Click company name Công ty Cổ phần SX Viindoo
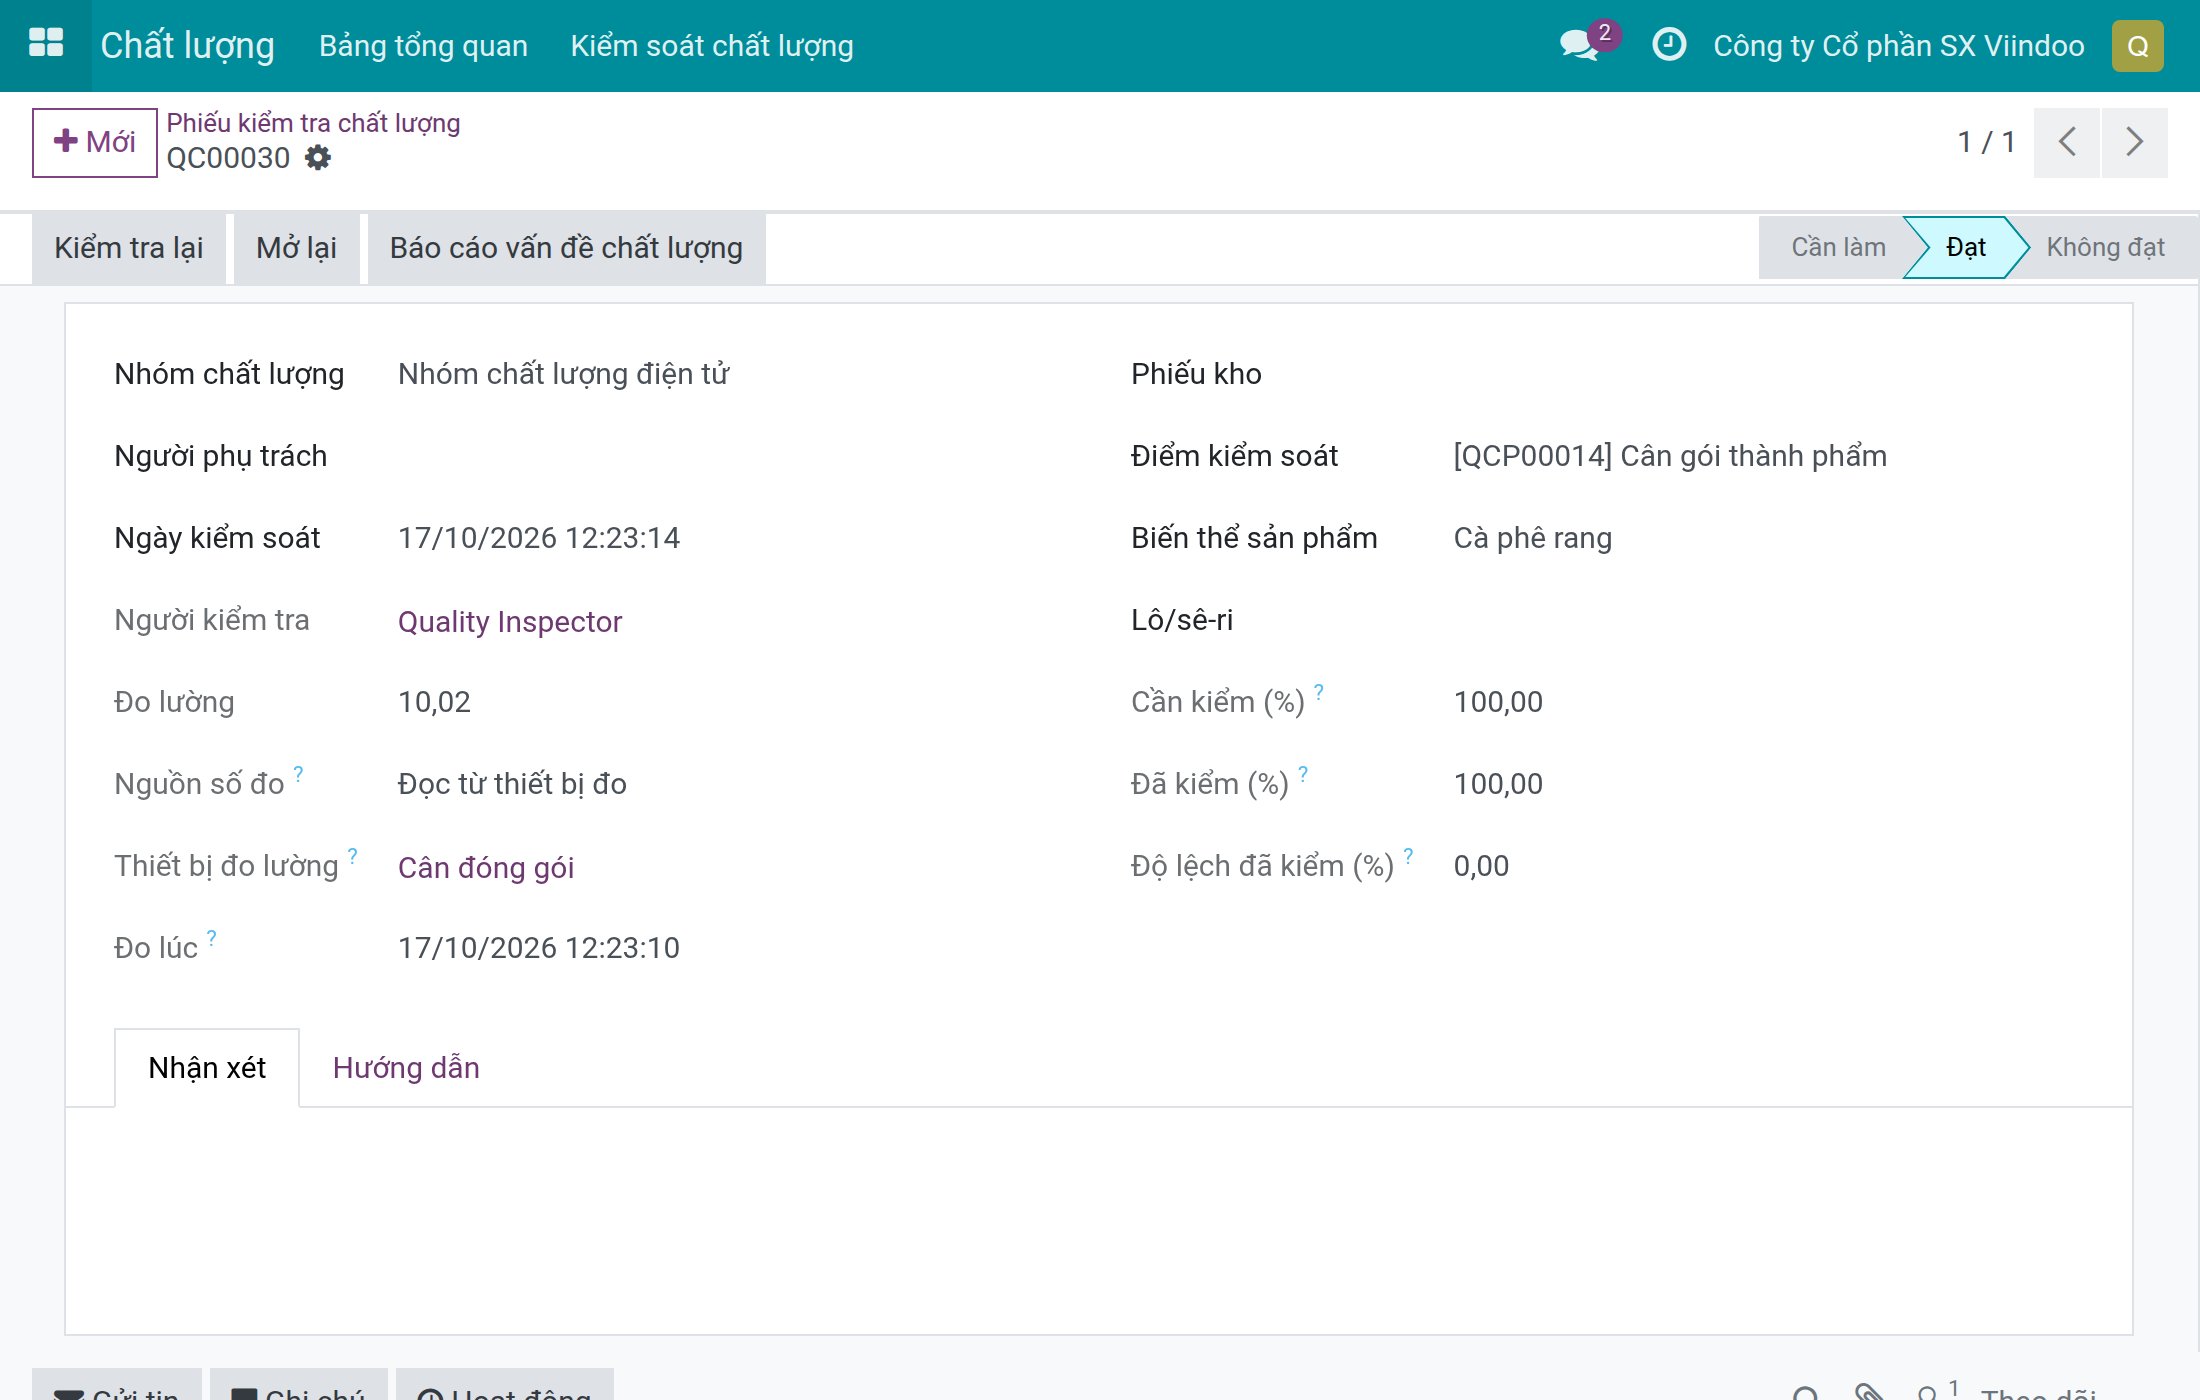 point(1898,46)
